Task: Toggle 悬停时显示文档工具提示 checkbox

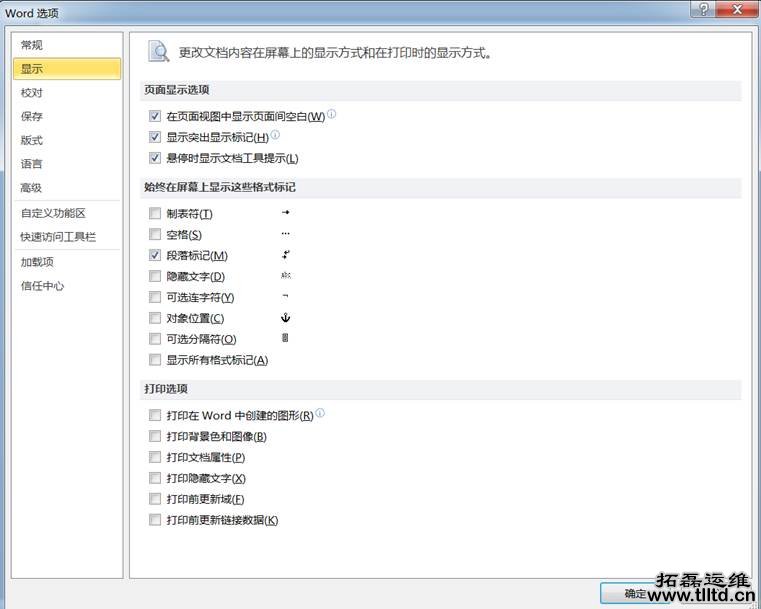Action: [155, 158]
